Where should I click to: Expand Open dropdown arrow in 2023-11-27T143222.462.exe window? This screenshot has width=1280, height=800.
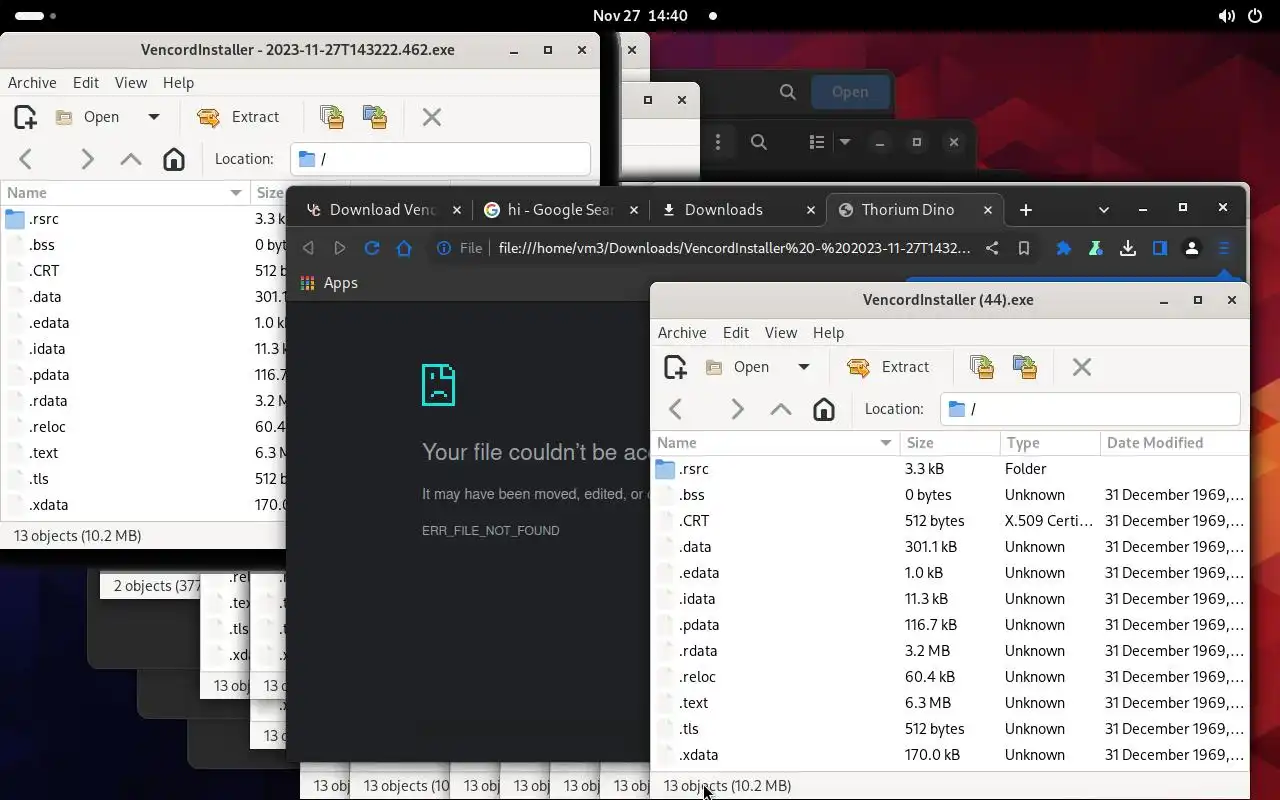pyautogui.click(x=154, y=117)
